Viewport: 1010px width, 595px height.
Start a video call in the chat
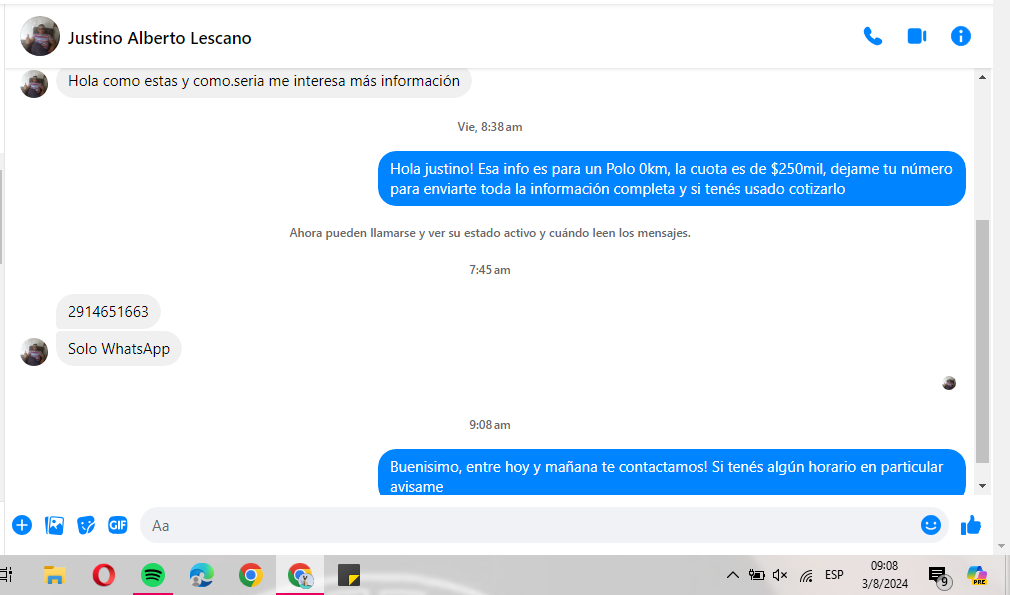point(916,37)
